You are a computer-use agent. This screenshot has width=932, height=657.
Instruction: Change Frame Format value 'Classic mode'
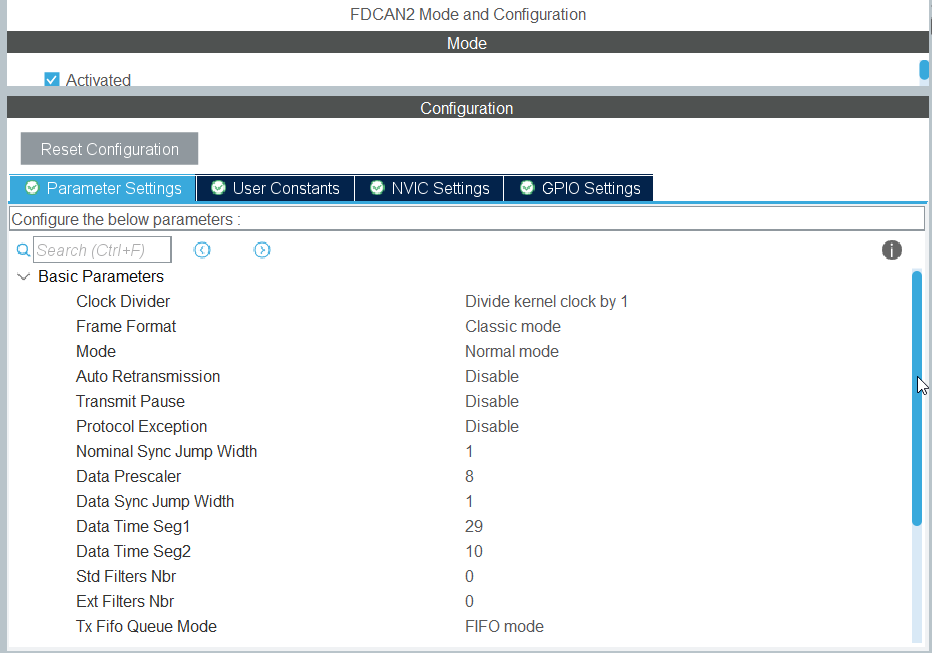pyautogui.click(x=512, y=326)
